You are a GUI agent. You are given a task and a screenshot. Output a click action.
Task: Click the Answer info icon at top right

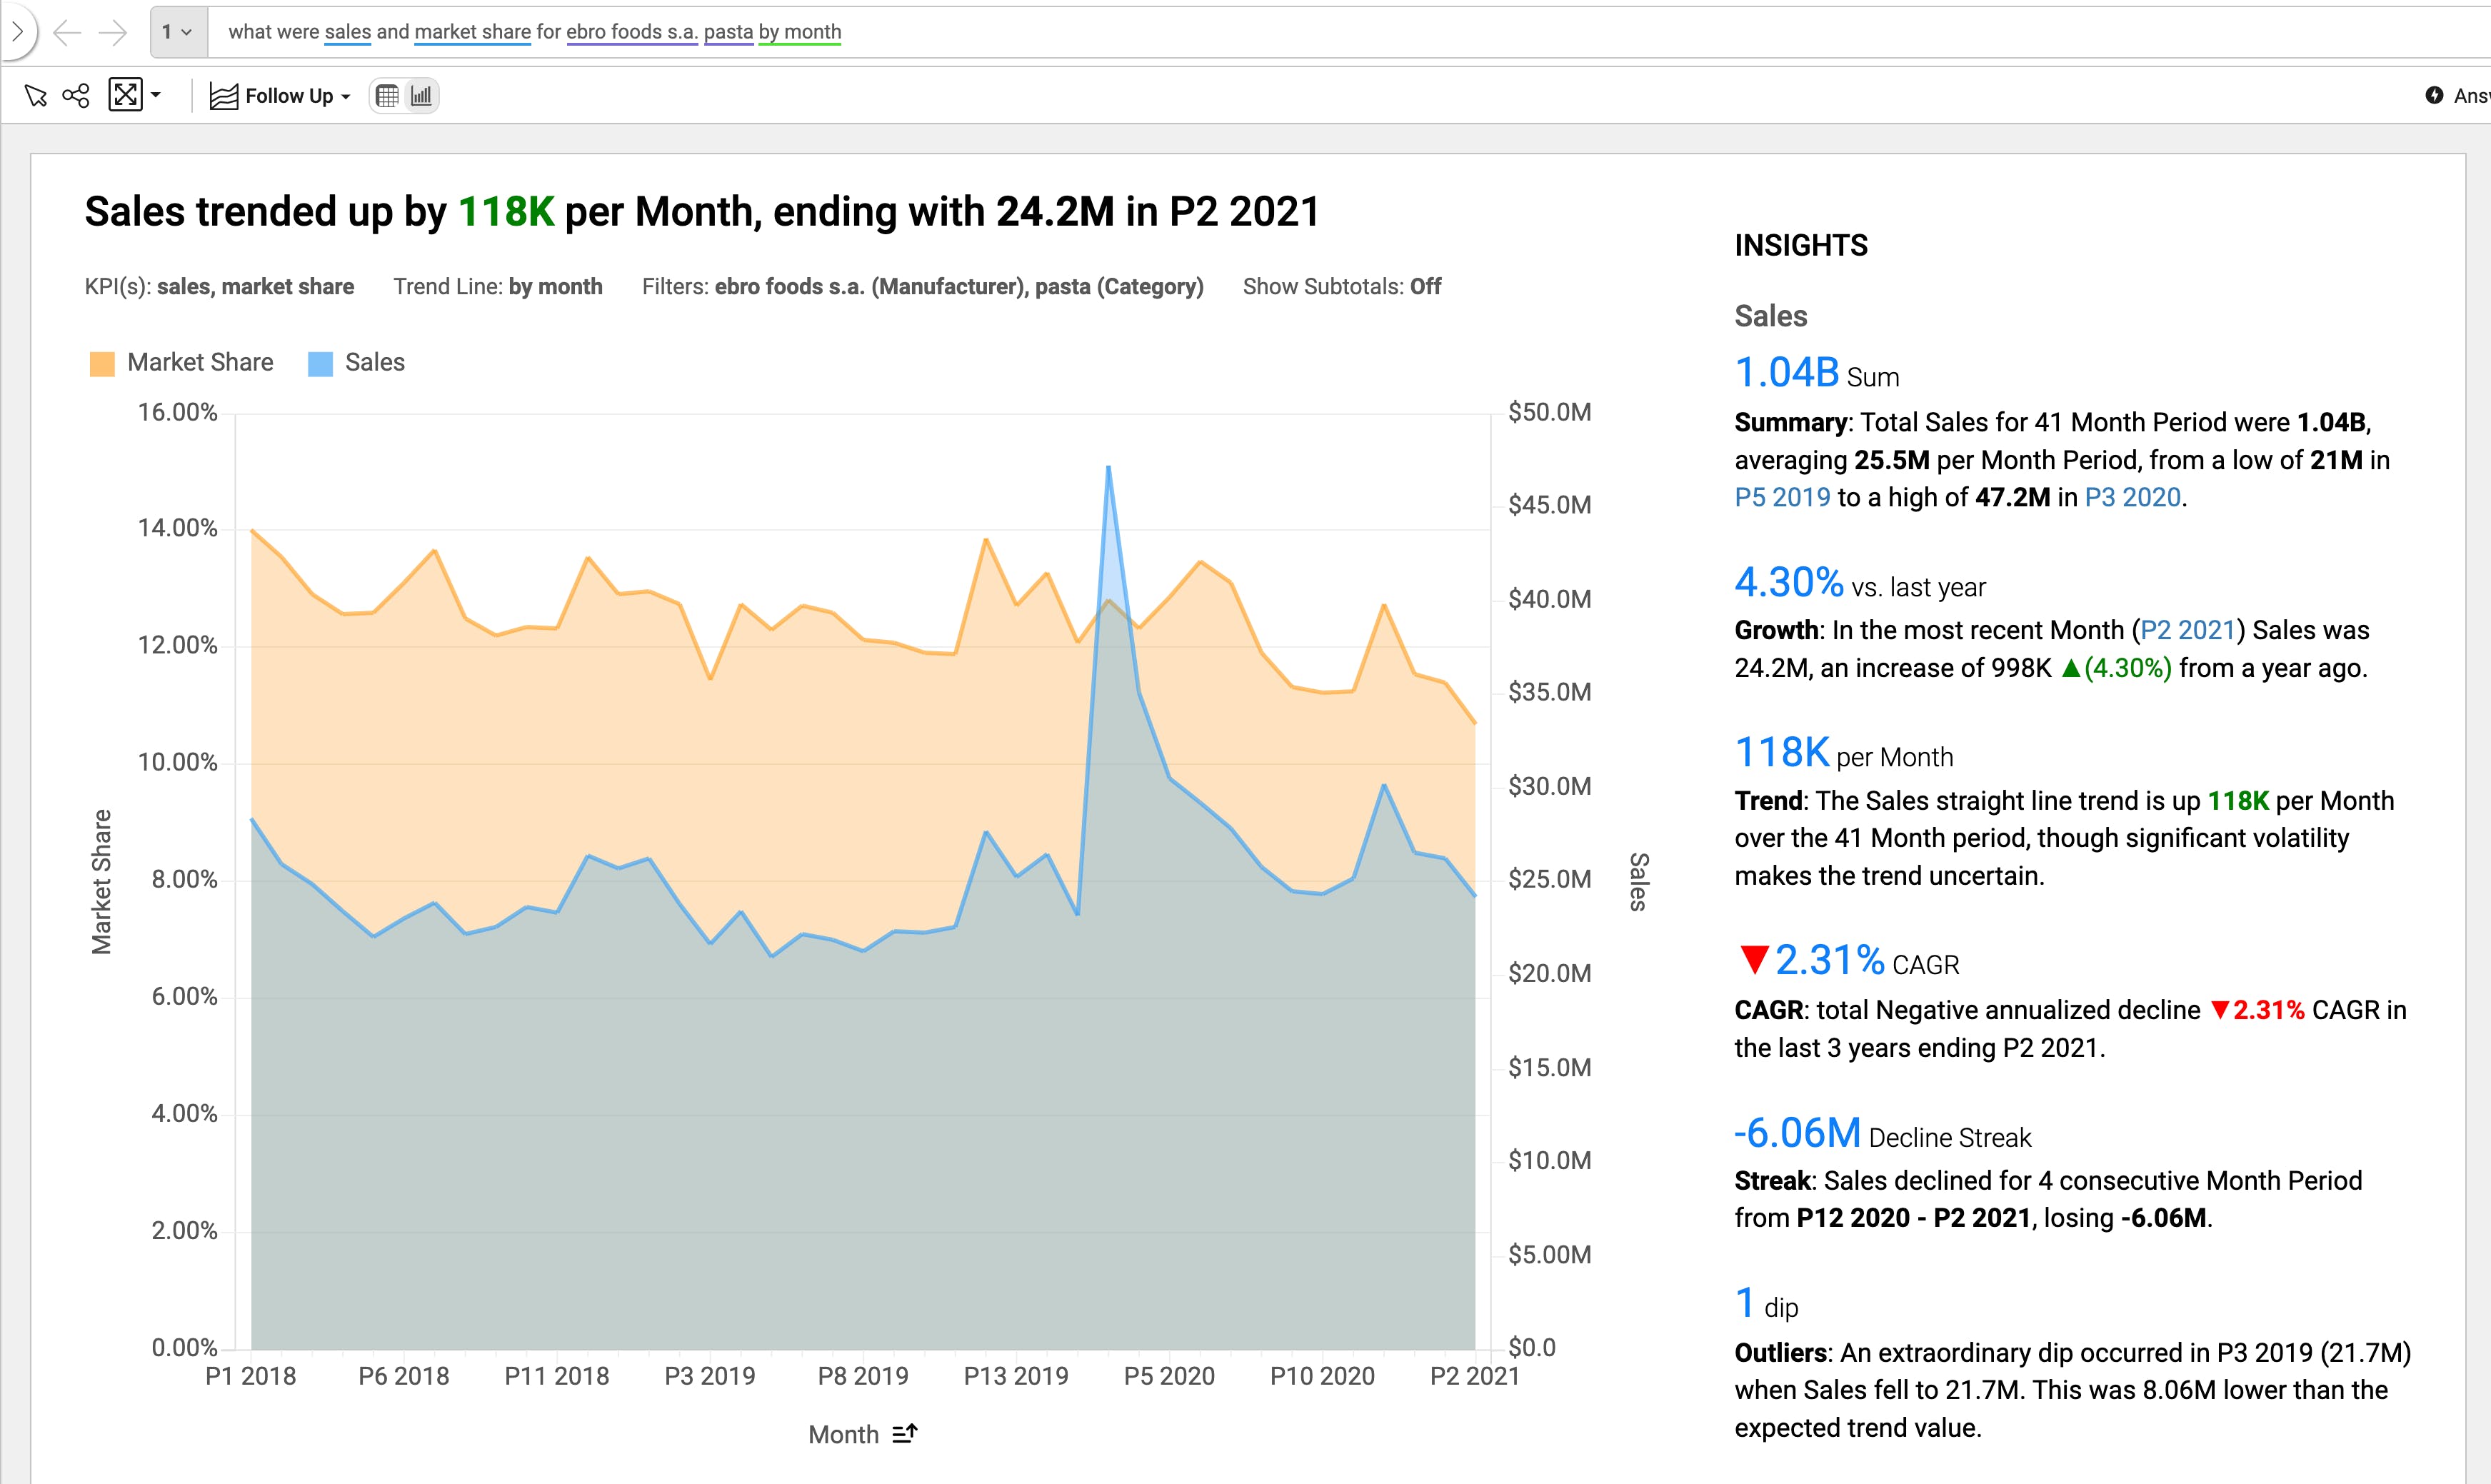coord(2434,95)
